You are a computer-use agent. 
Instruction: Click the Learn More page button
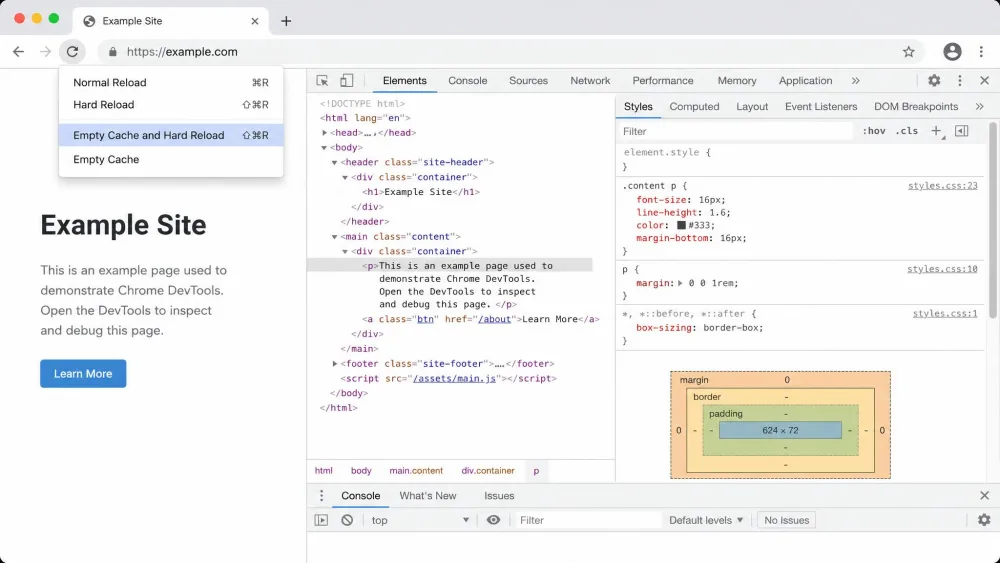[x=83, y=374]
